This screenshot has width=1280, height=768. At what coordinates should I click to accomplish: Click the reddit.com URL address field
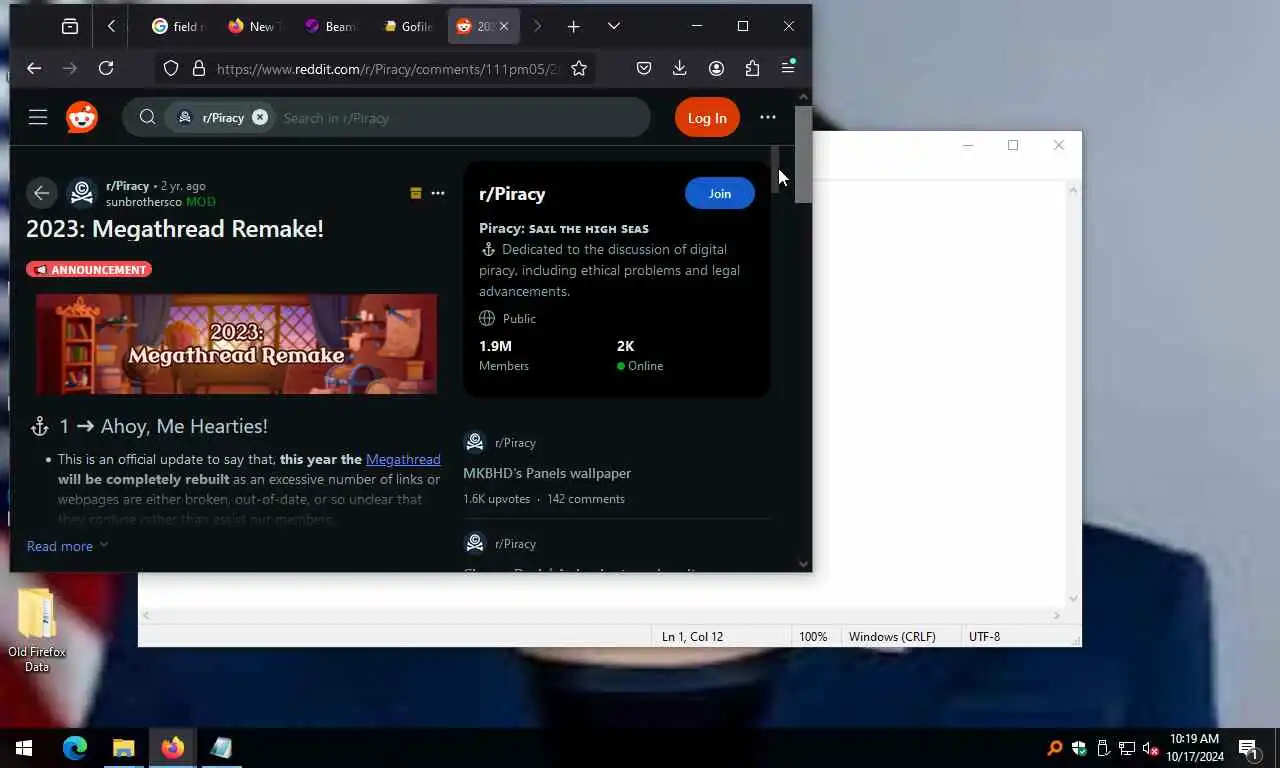point(388,69)
